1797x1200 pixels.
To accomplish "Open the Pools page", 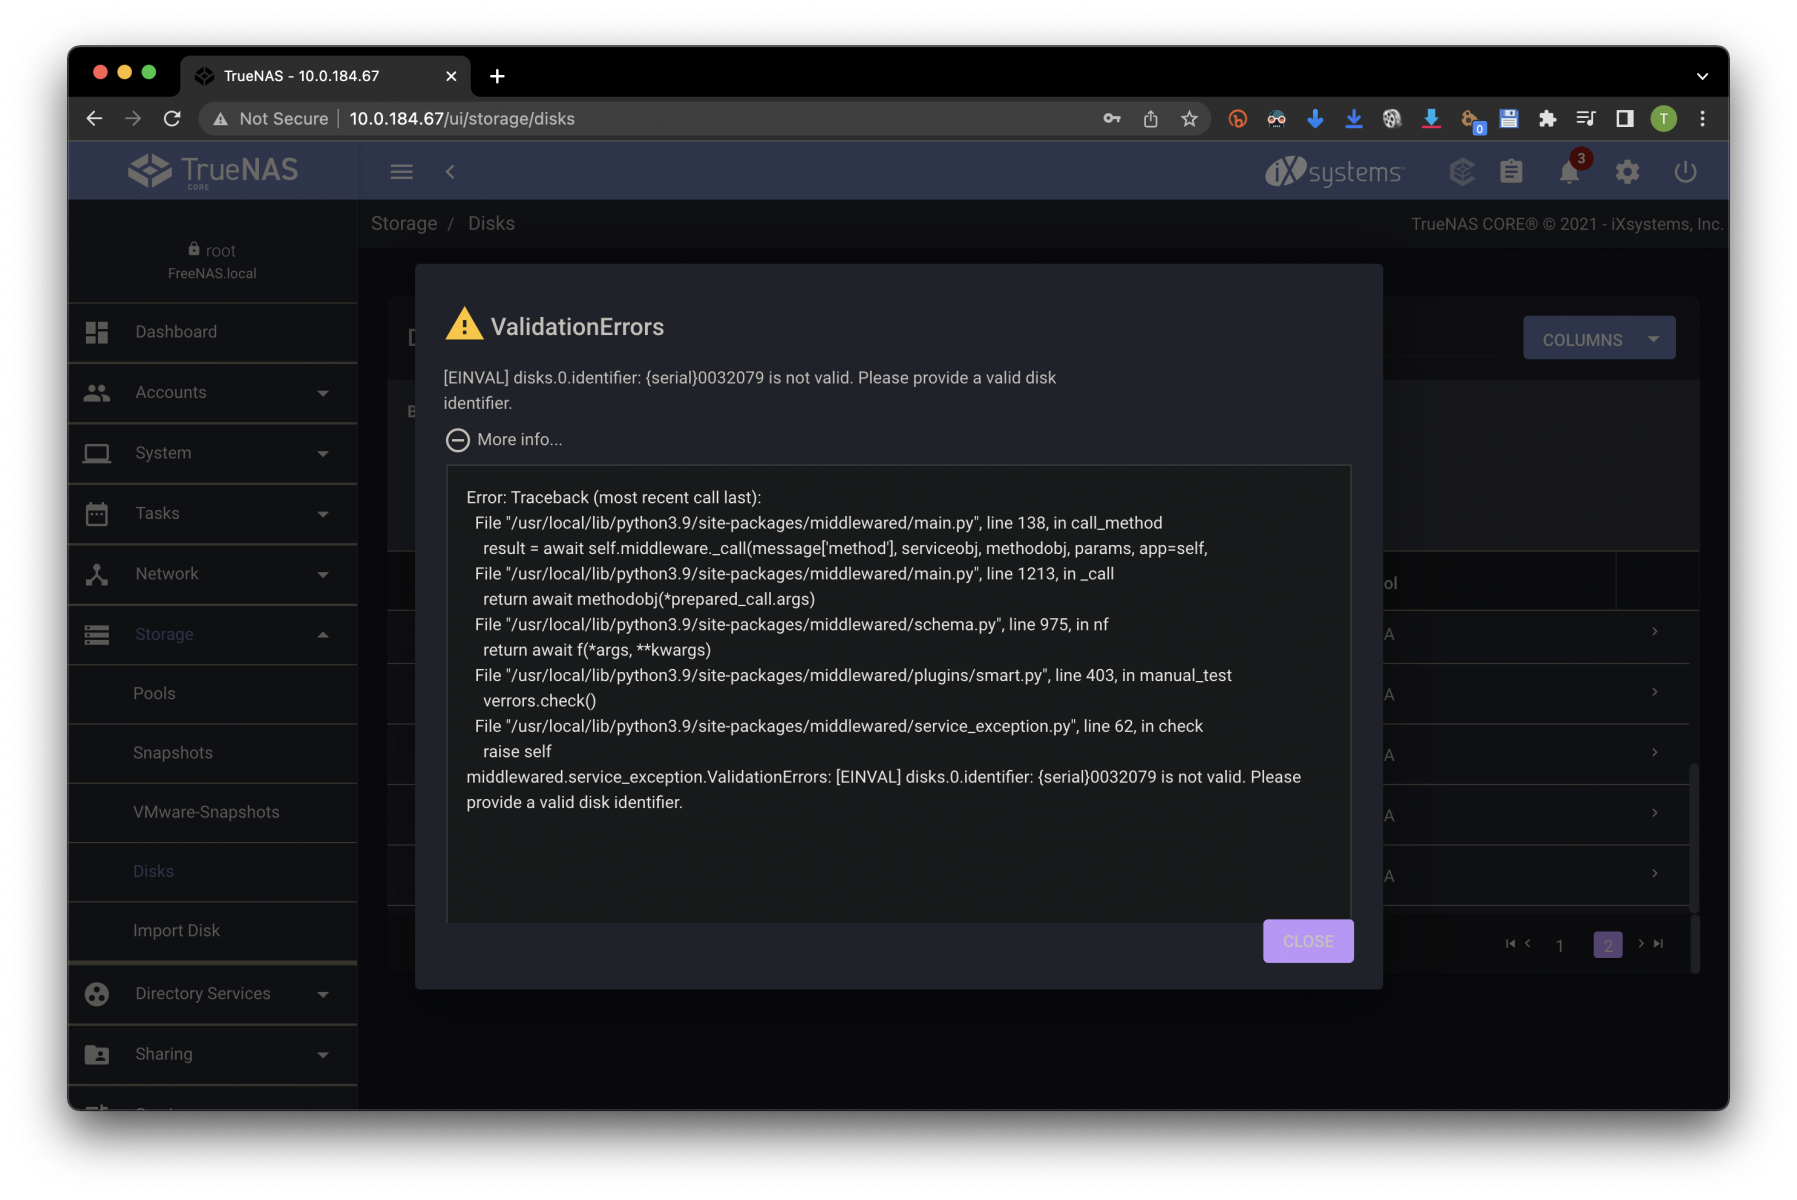I will point(212,694).
